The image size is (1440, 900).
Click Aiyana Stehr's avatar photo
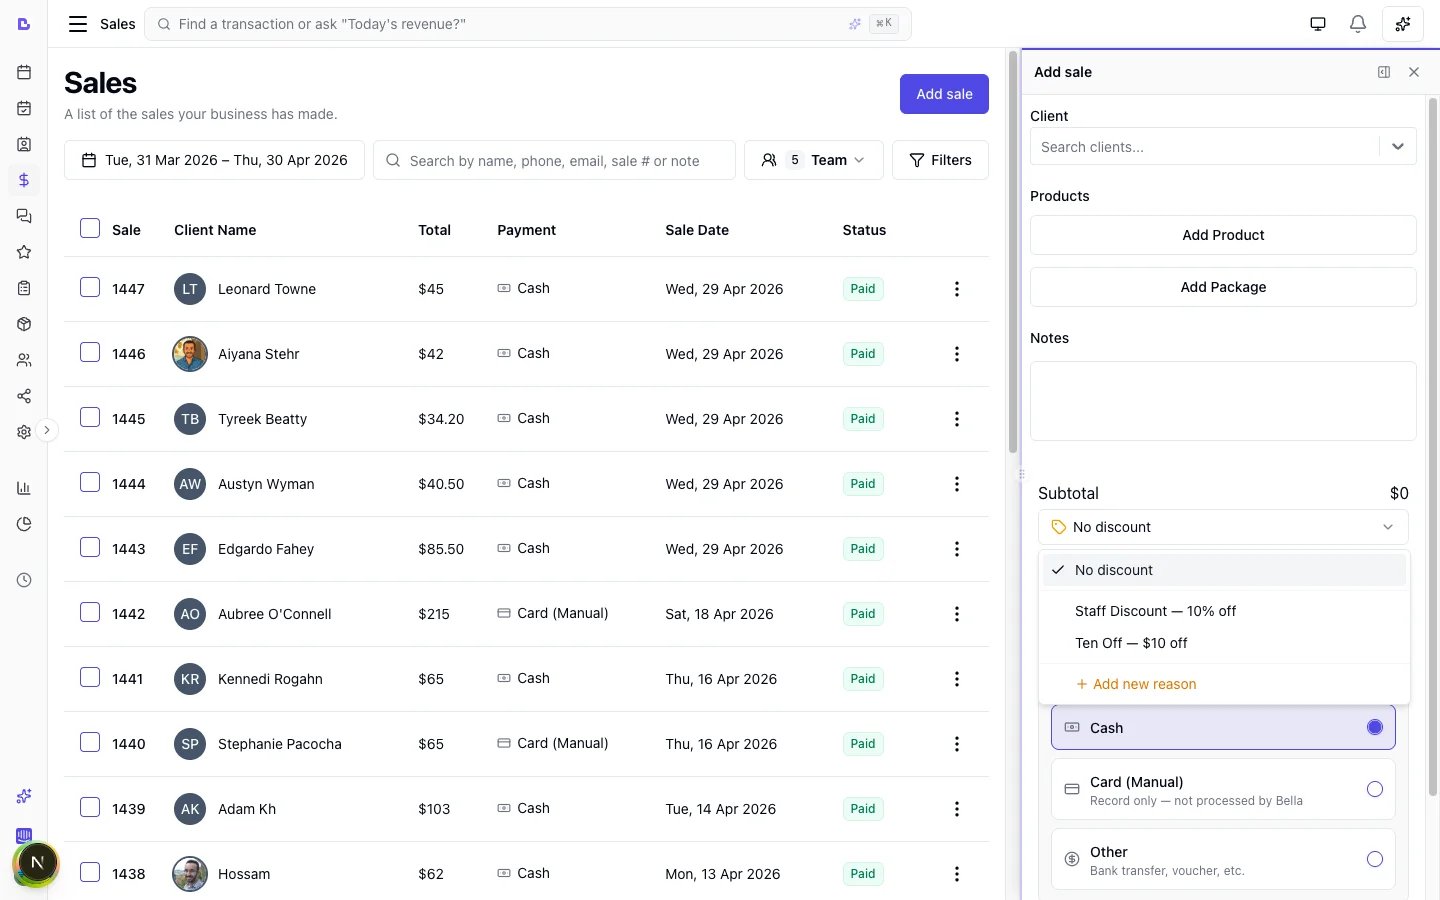tap(190, 354)
